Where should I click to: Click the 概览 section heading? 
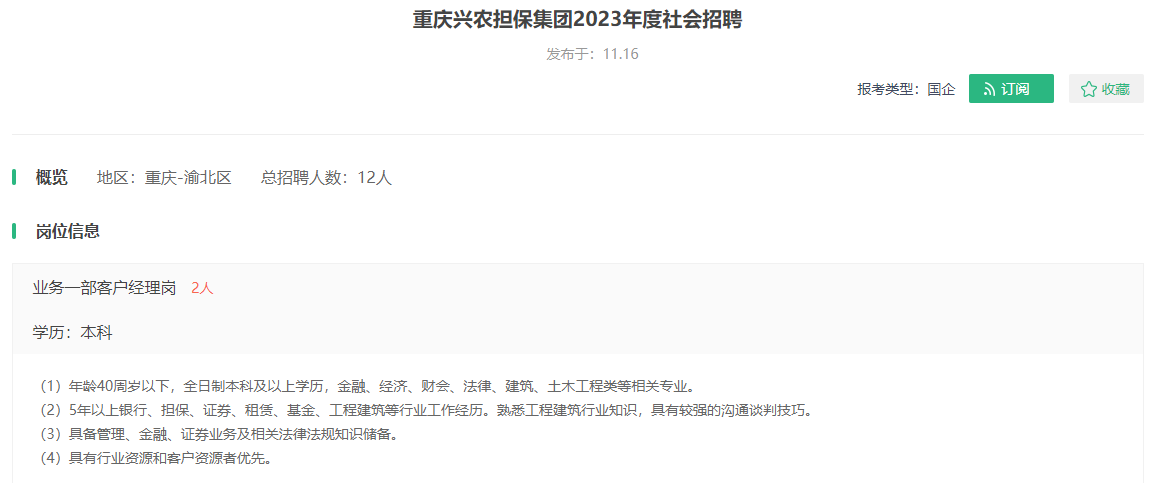pyautogui.click(x=51, y=177)
